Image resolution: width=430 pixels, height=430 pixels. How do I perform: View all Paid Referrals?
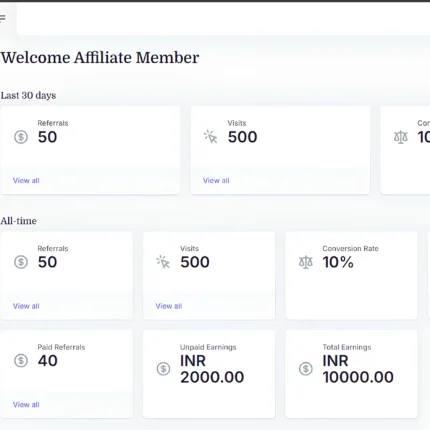click(26, 404)
